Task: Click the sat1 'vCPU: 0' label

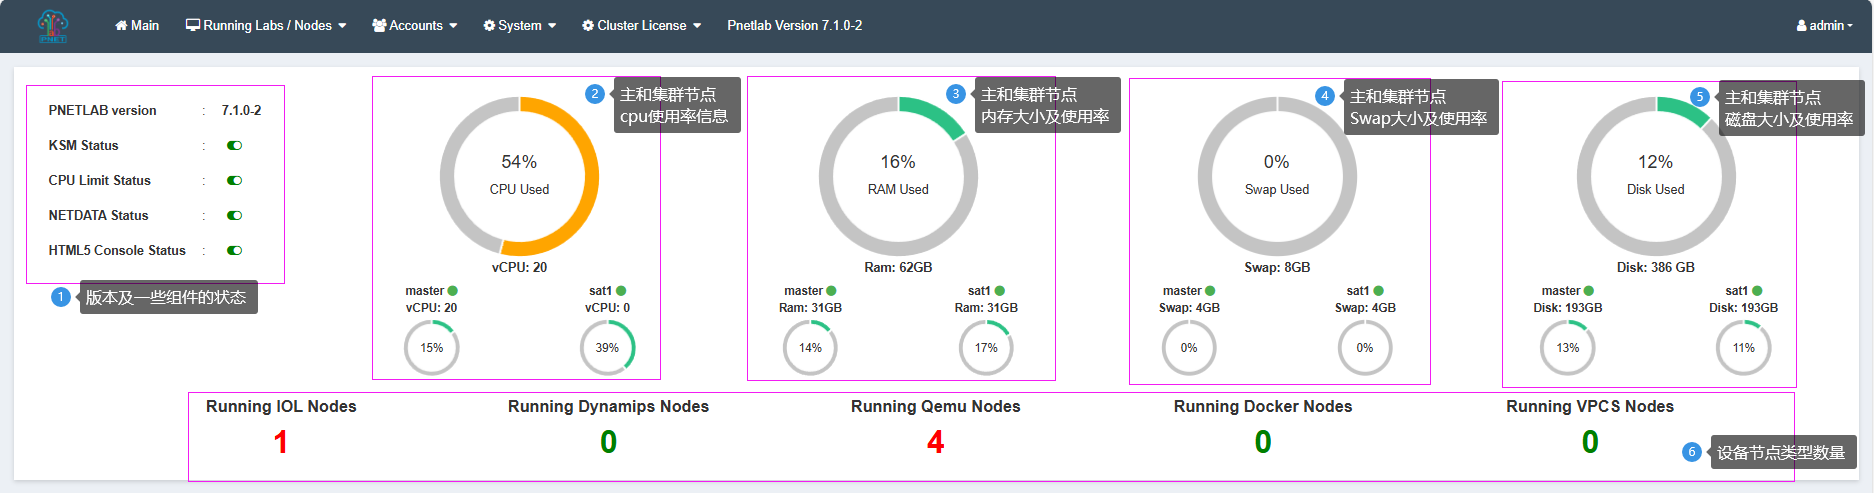Action: point(607,308)
